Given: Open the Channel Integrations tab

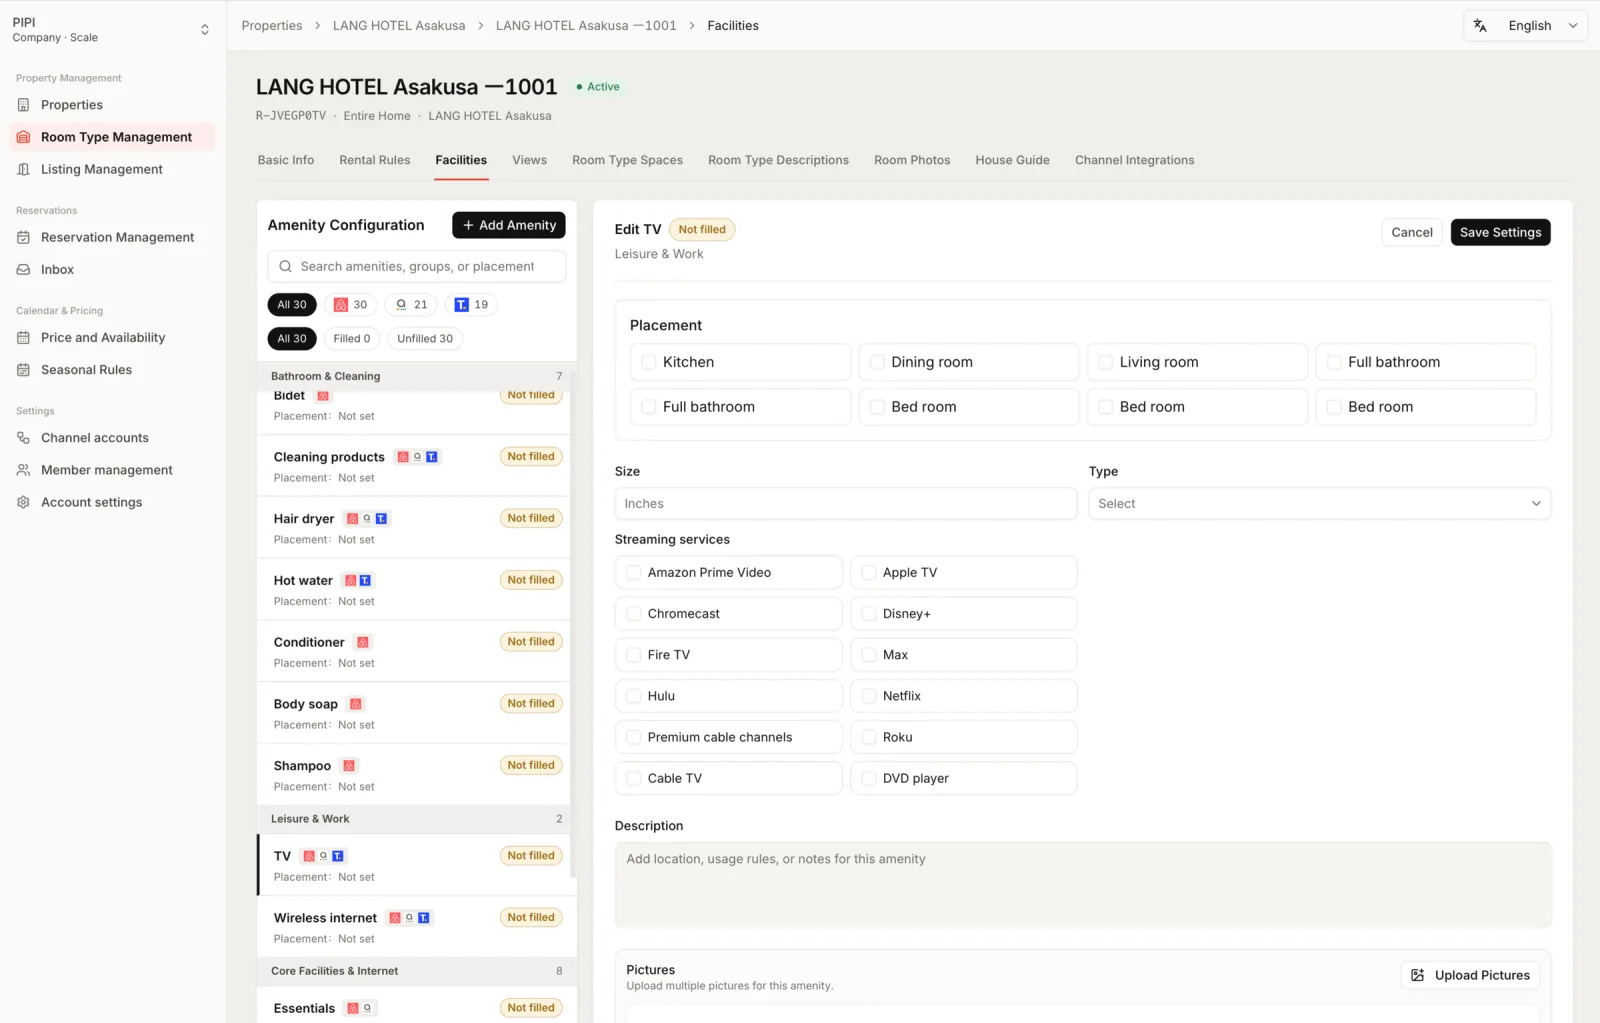Looking at the screenshot, I should point(1134,160).
